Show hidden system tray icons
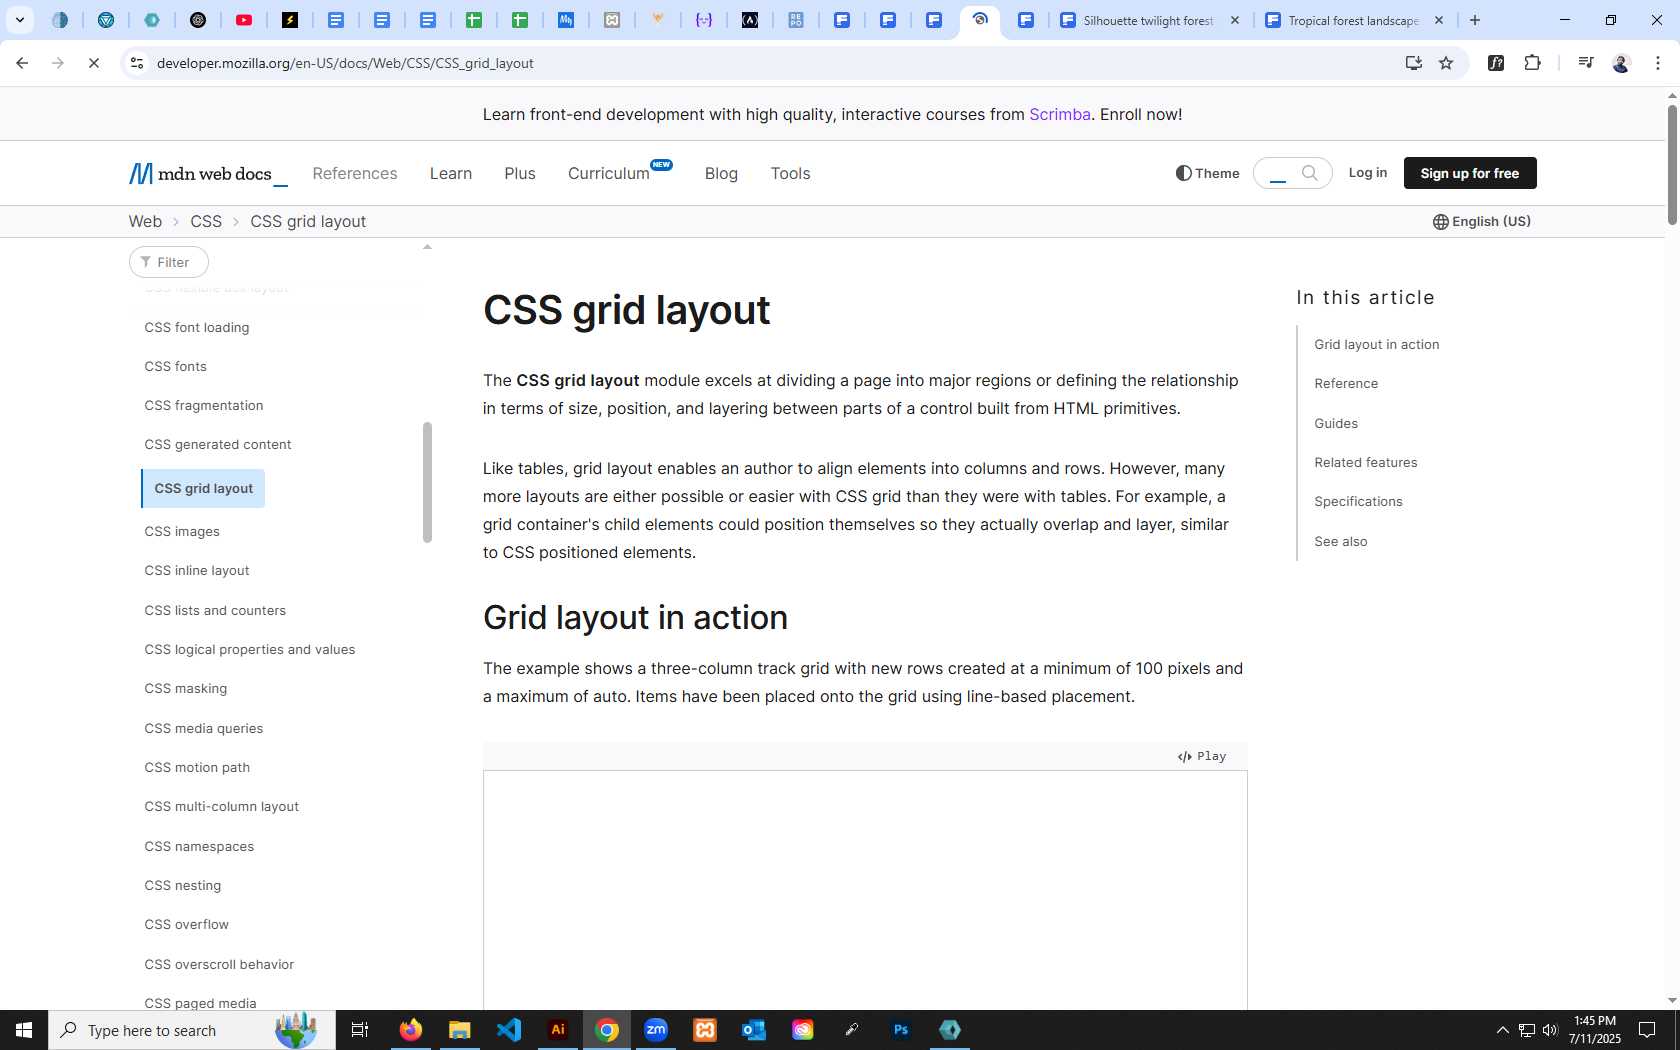 tap(1502, 1030)
